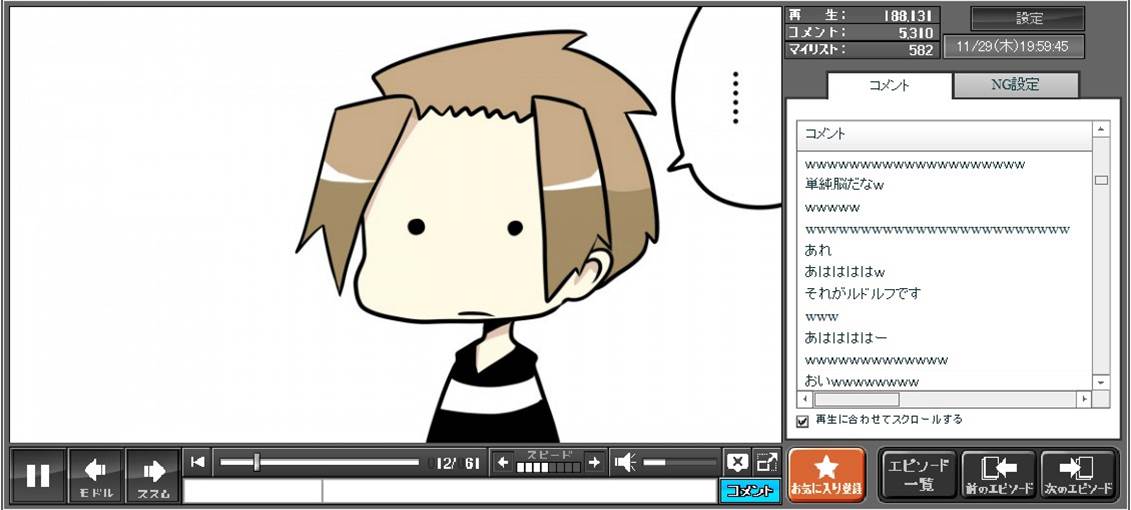Toggle the auto-scroll with playback checkbox
The width and height of the screenshot is (1131, 510).
pyautogui.click(x=802, y=421)
